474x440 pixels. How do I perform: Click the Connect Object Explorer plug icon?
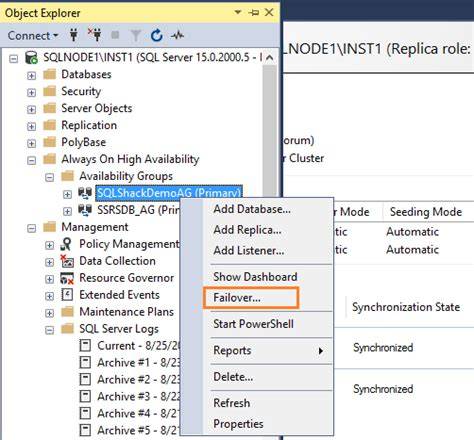pos(74,35)
